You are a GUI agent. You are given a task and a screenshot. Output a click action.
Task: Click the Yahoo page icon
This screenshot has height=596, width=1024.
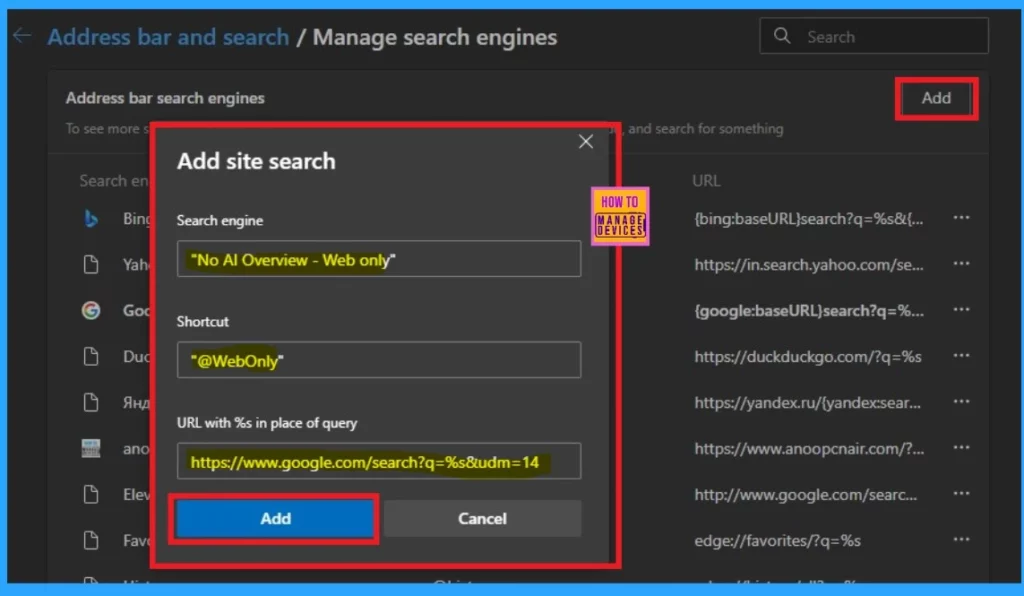(x=91, y=264)
